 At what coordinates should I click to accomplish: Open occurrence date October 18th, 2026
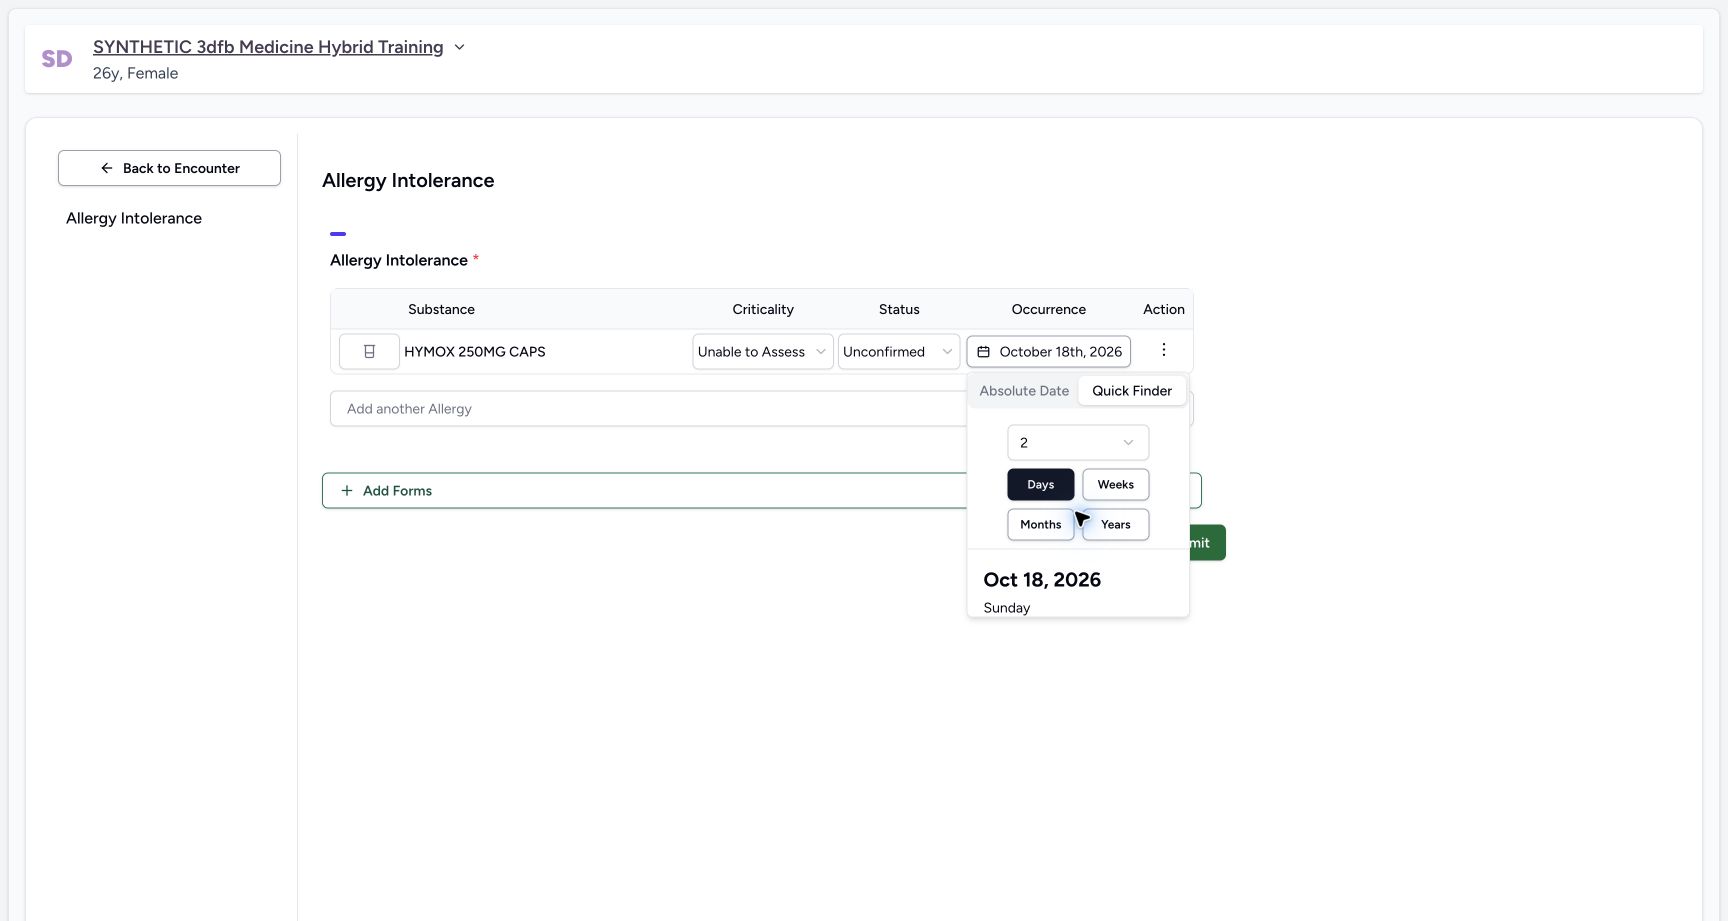1048,352
